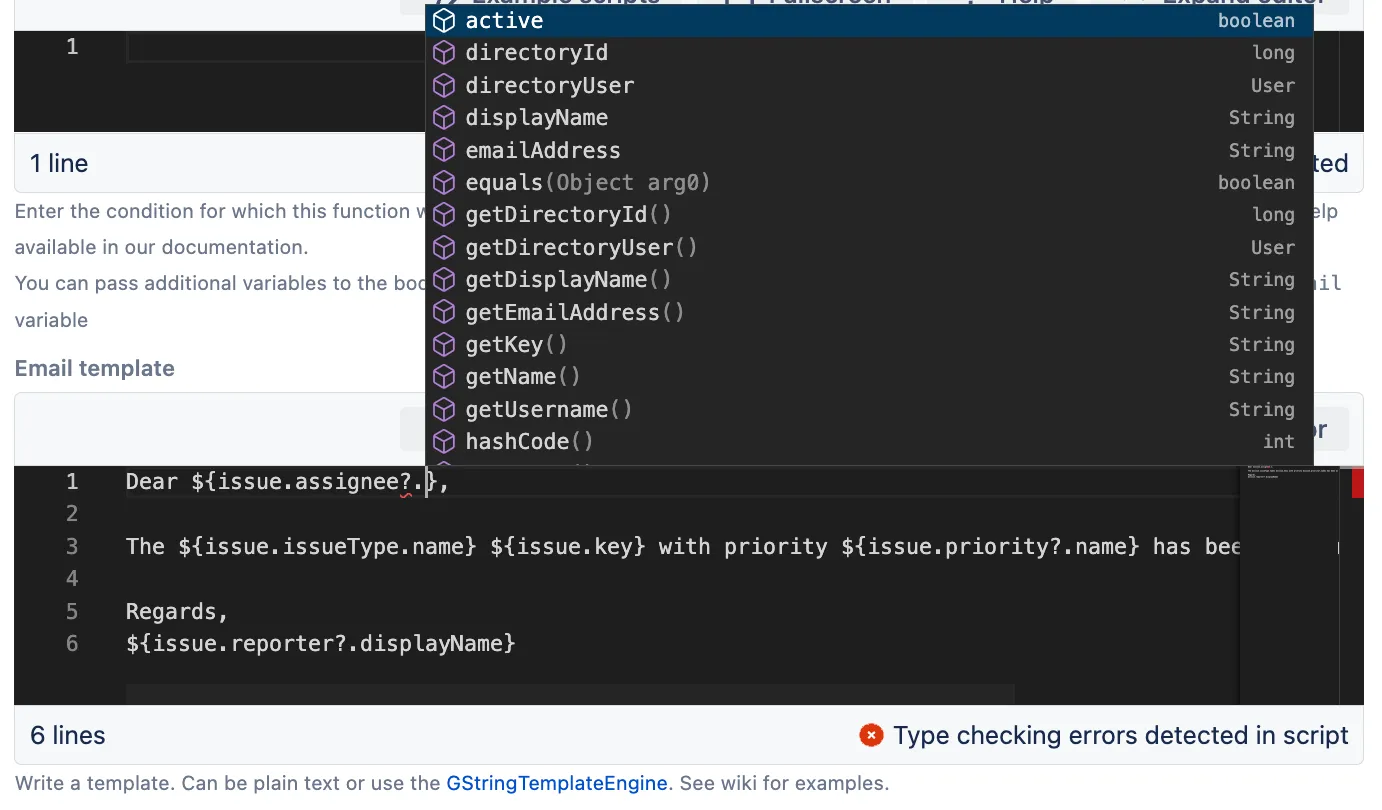
Task: Click 'Type checking errors detected in script' status
Action: tap(1121, 736)
